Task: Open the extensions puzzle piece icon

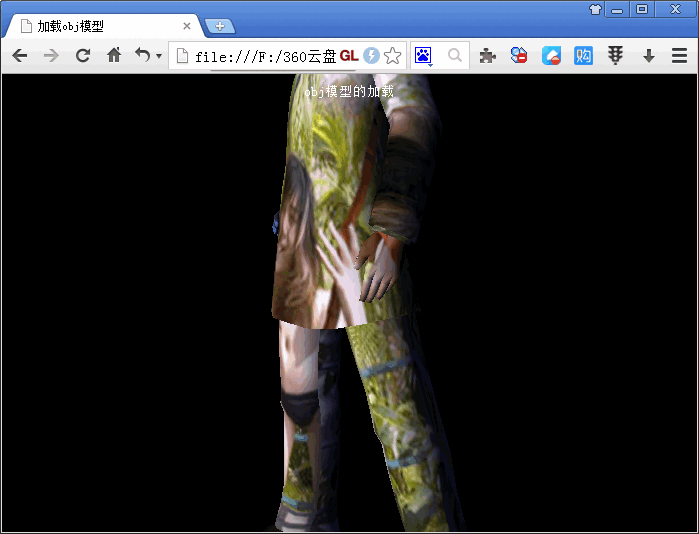Action: click(x=488, y=56)
